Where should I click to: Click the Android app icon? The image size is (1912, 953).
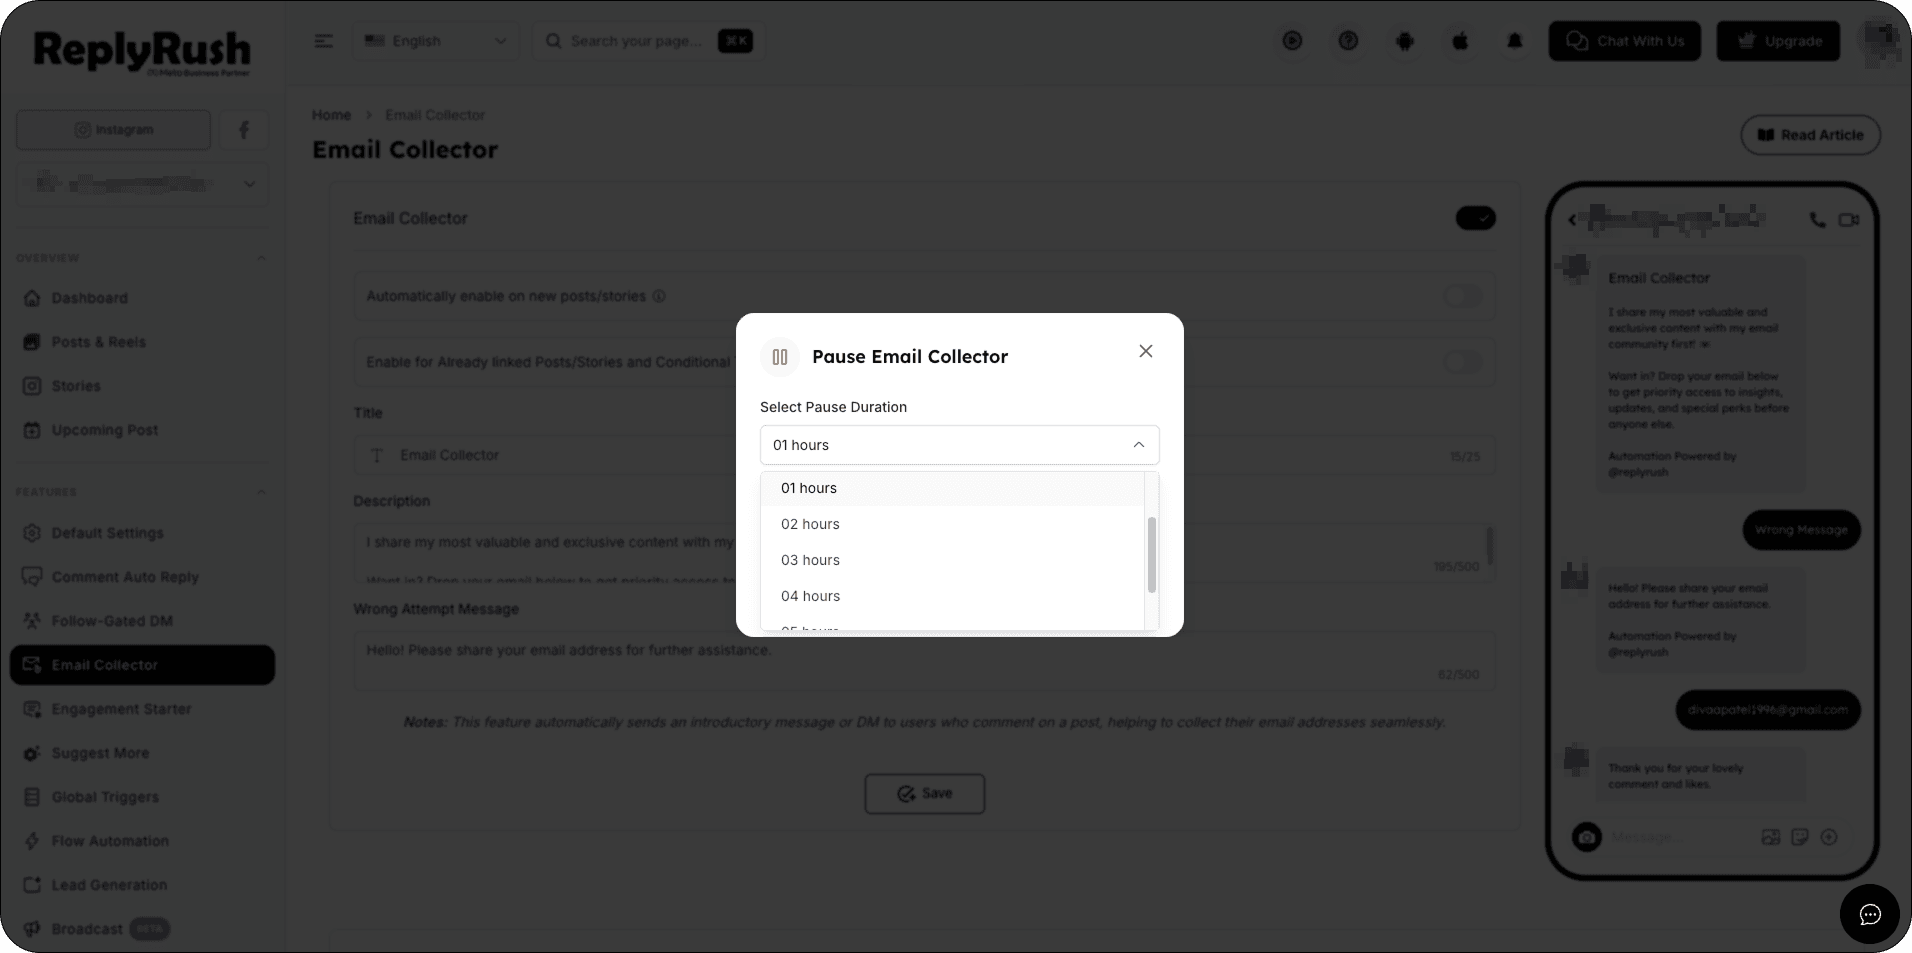pos(1405,41)
